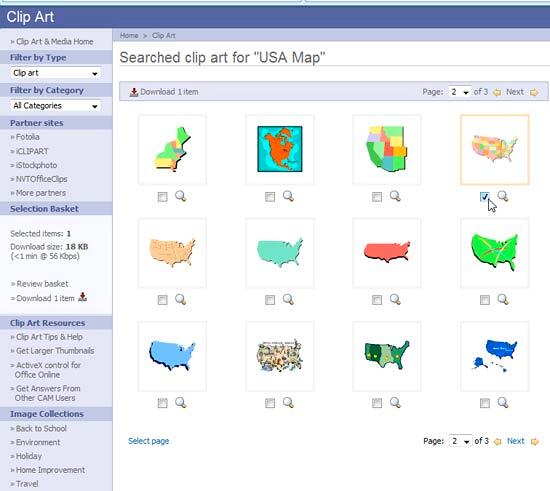Click the top toolbar previous-page arrow icon
The image size is (550, 491).
pos(497,92)
